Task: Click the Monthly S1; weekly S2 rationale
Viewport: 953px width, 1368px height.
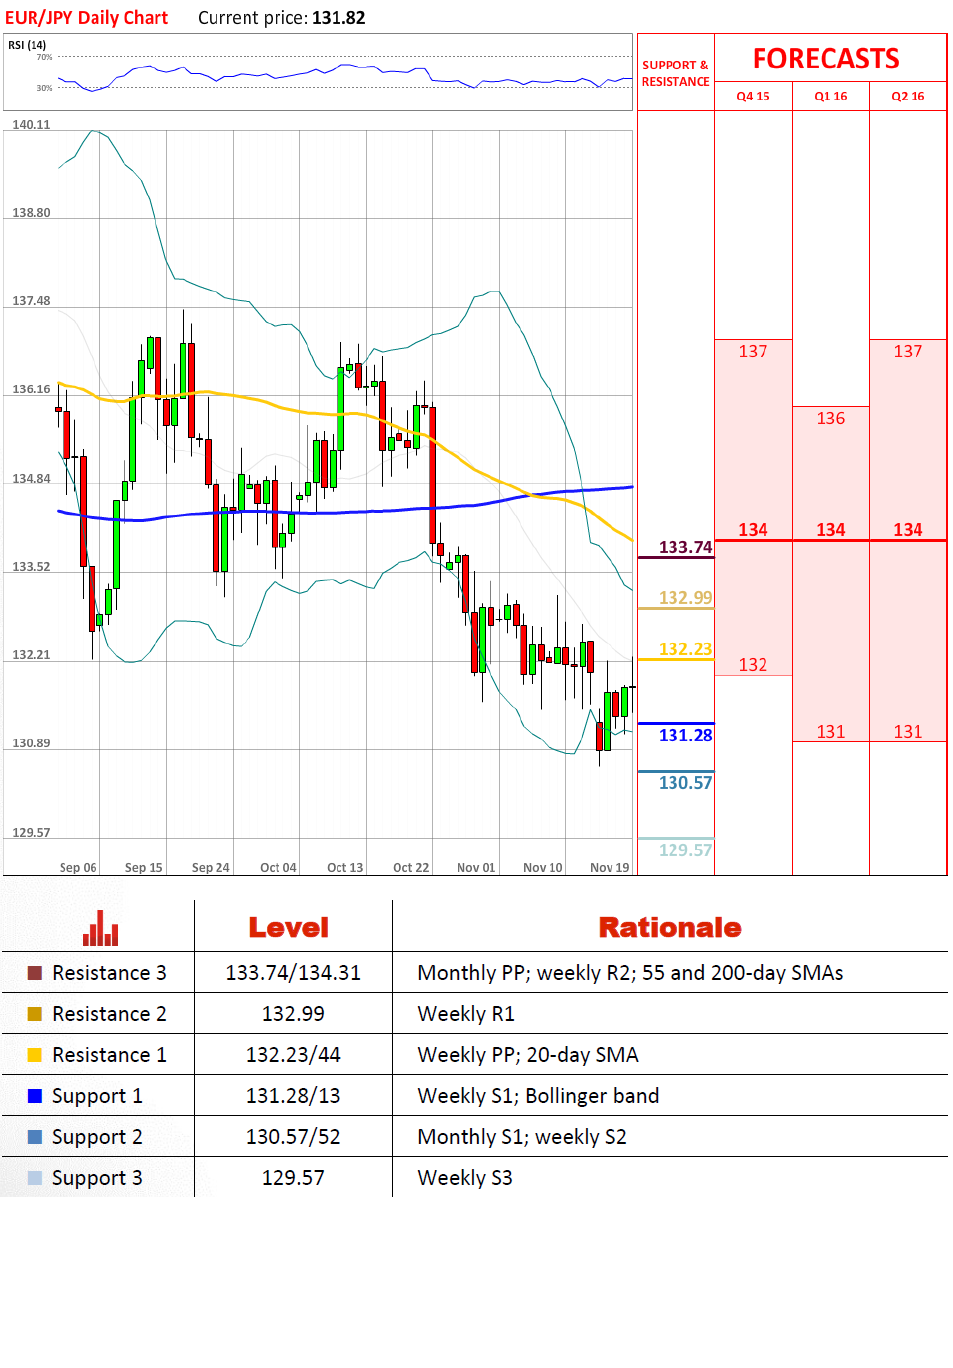Action: coord(522,1137)
